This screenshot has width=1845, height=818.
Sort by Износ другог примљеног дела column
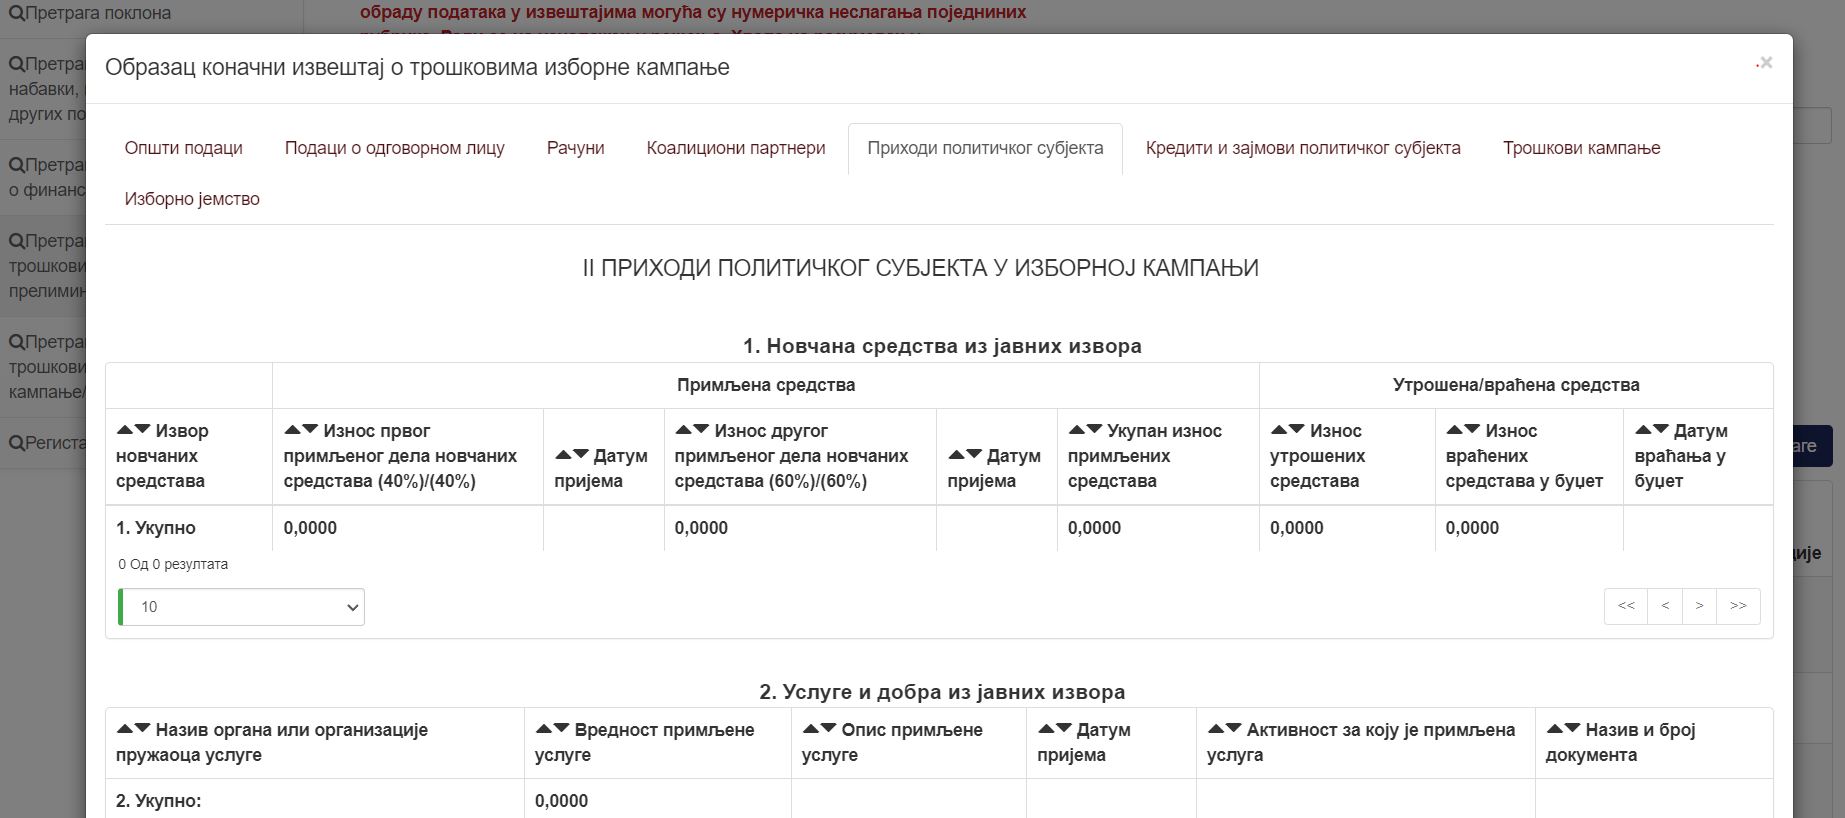click(692, 430)
